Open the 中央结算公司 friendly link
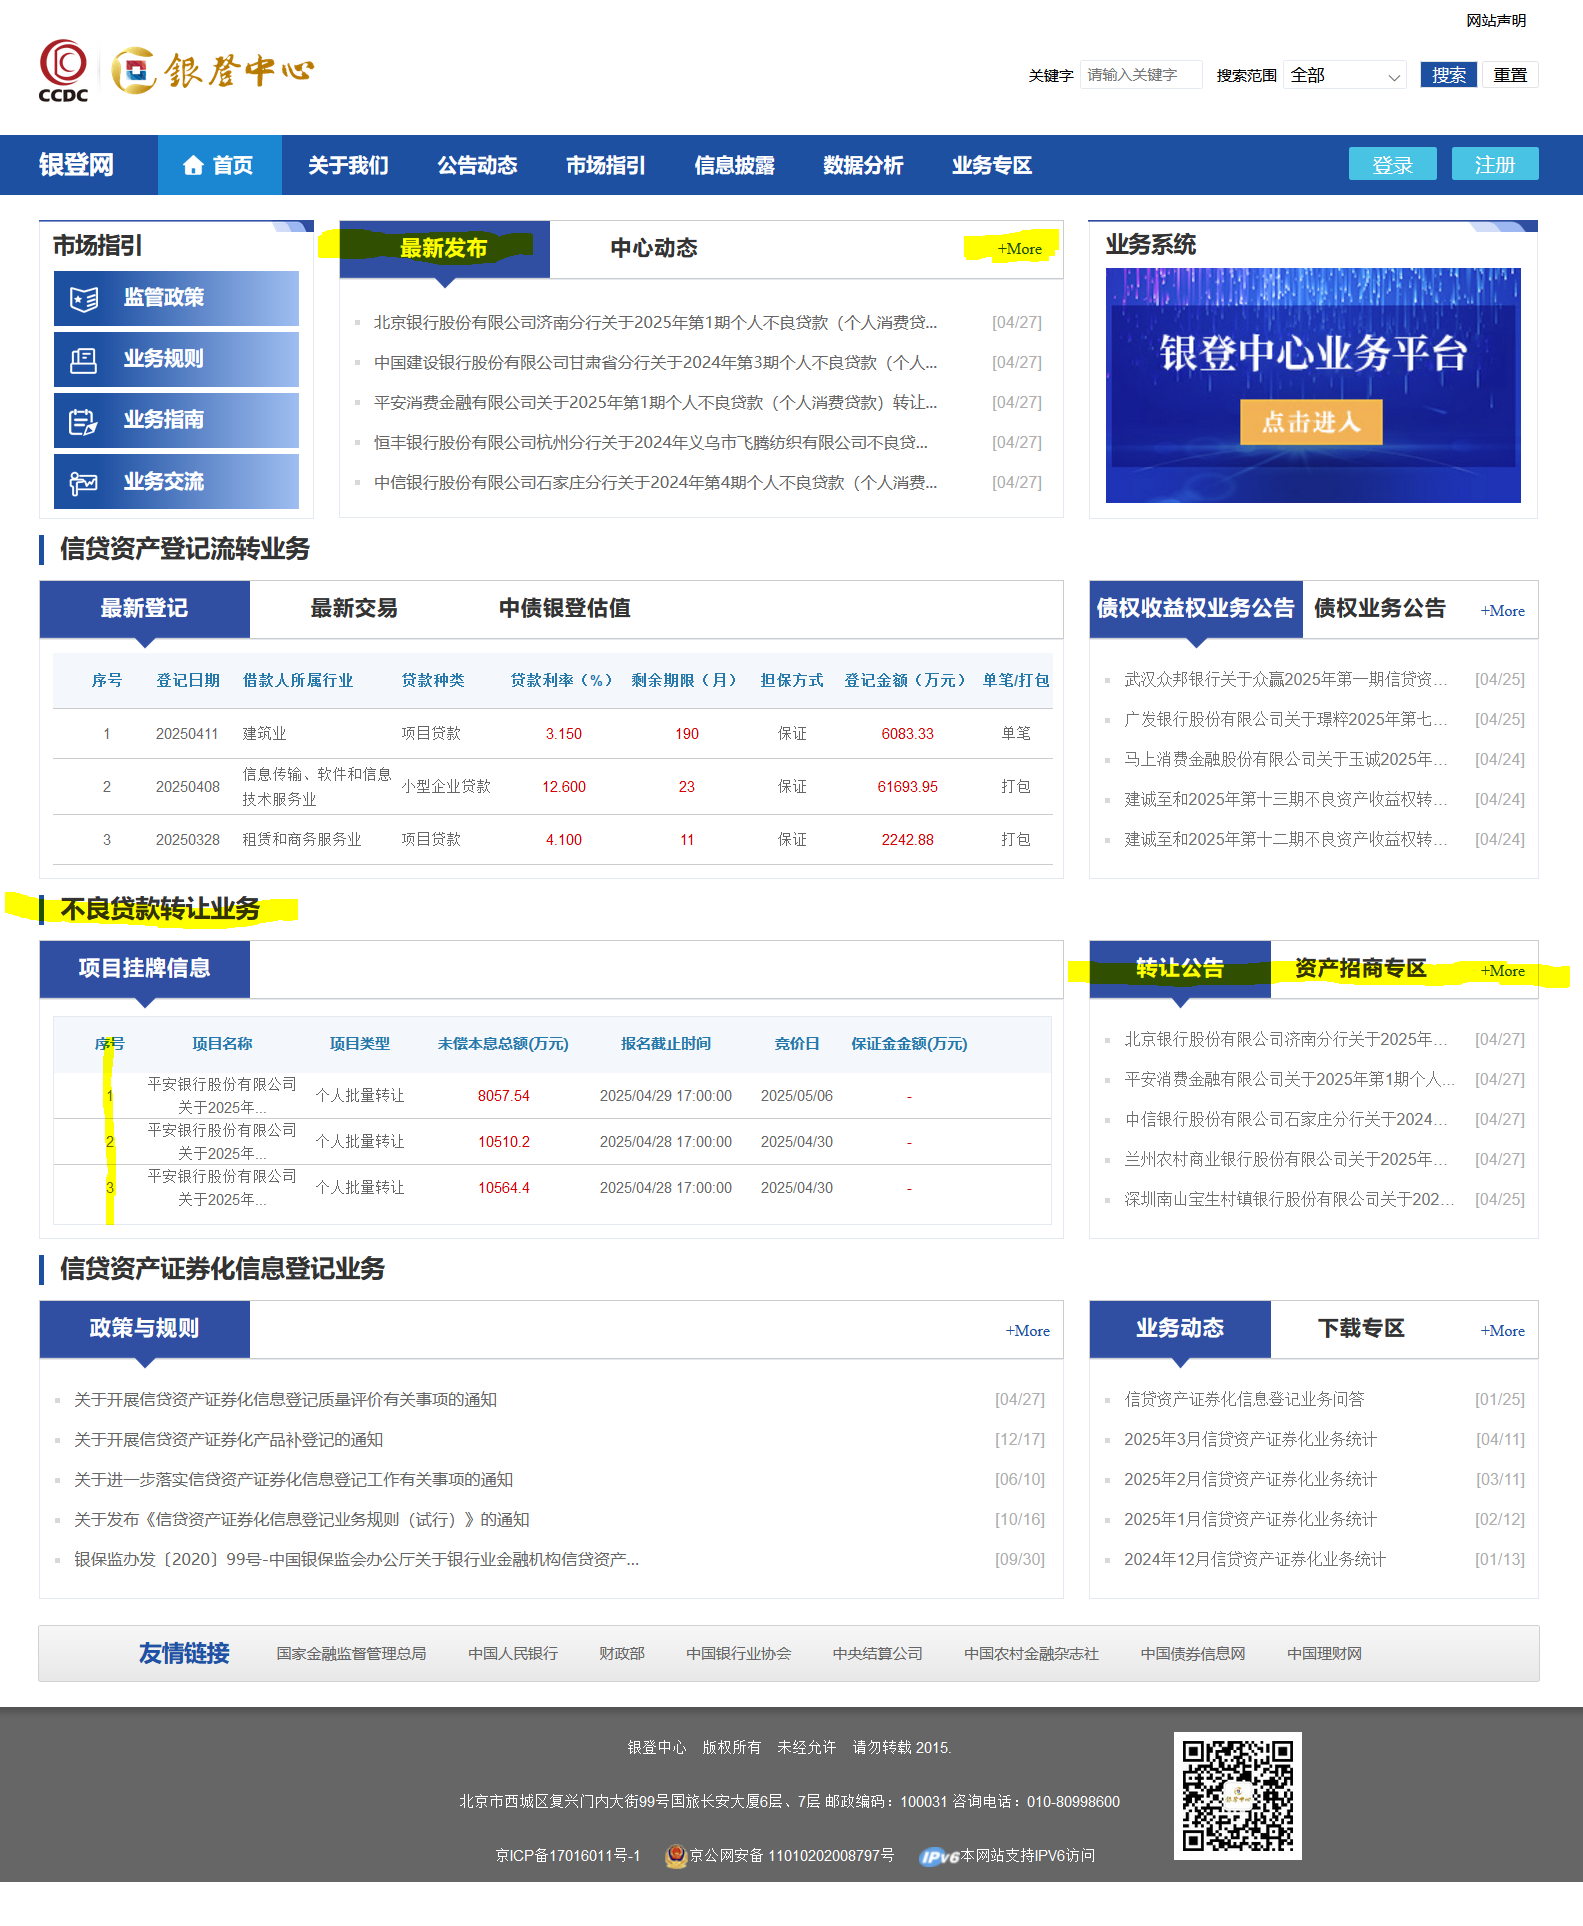This screenshot has height=1926, width=1583. coord(878,1654)
